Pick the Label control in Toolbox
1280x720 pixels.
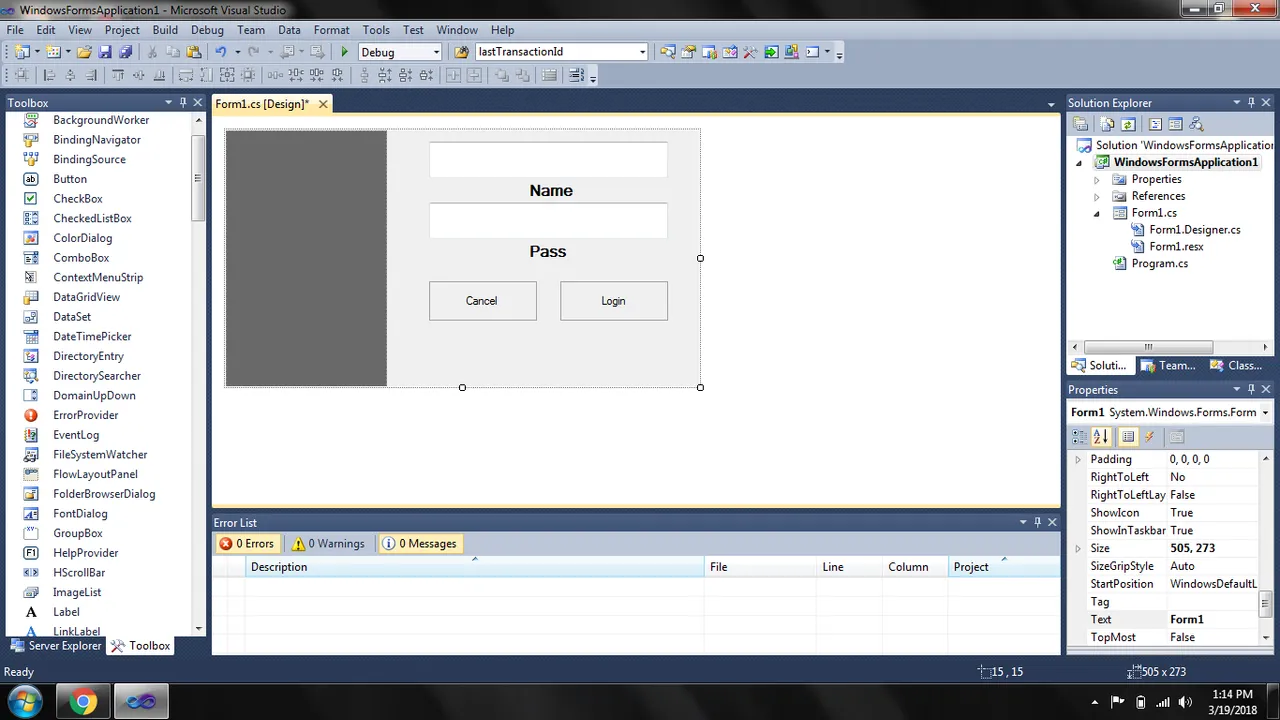tap(66, 612)
